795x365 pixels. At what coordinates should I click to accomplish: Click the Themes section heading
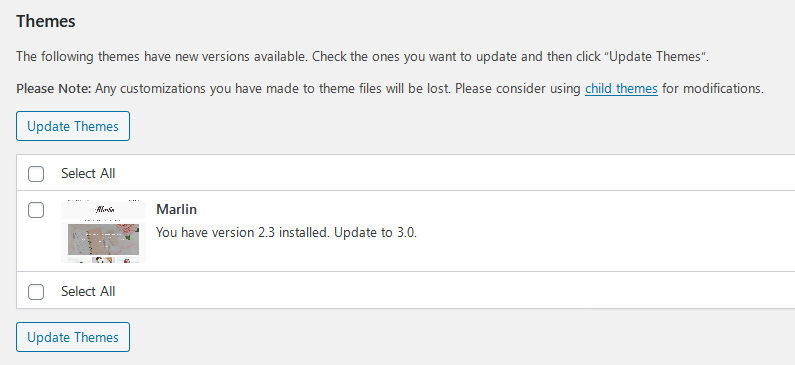coord(46,21)
